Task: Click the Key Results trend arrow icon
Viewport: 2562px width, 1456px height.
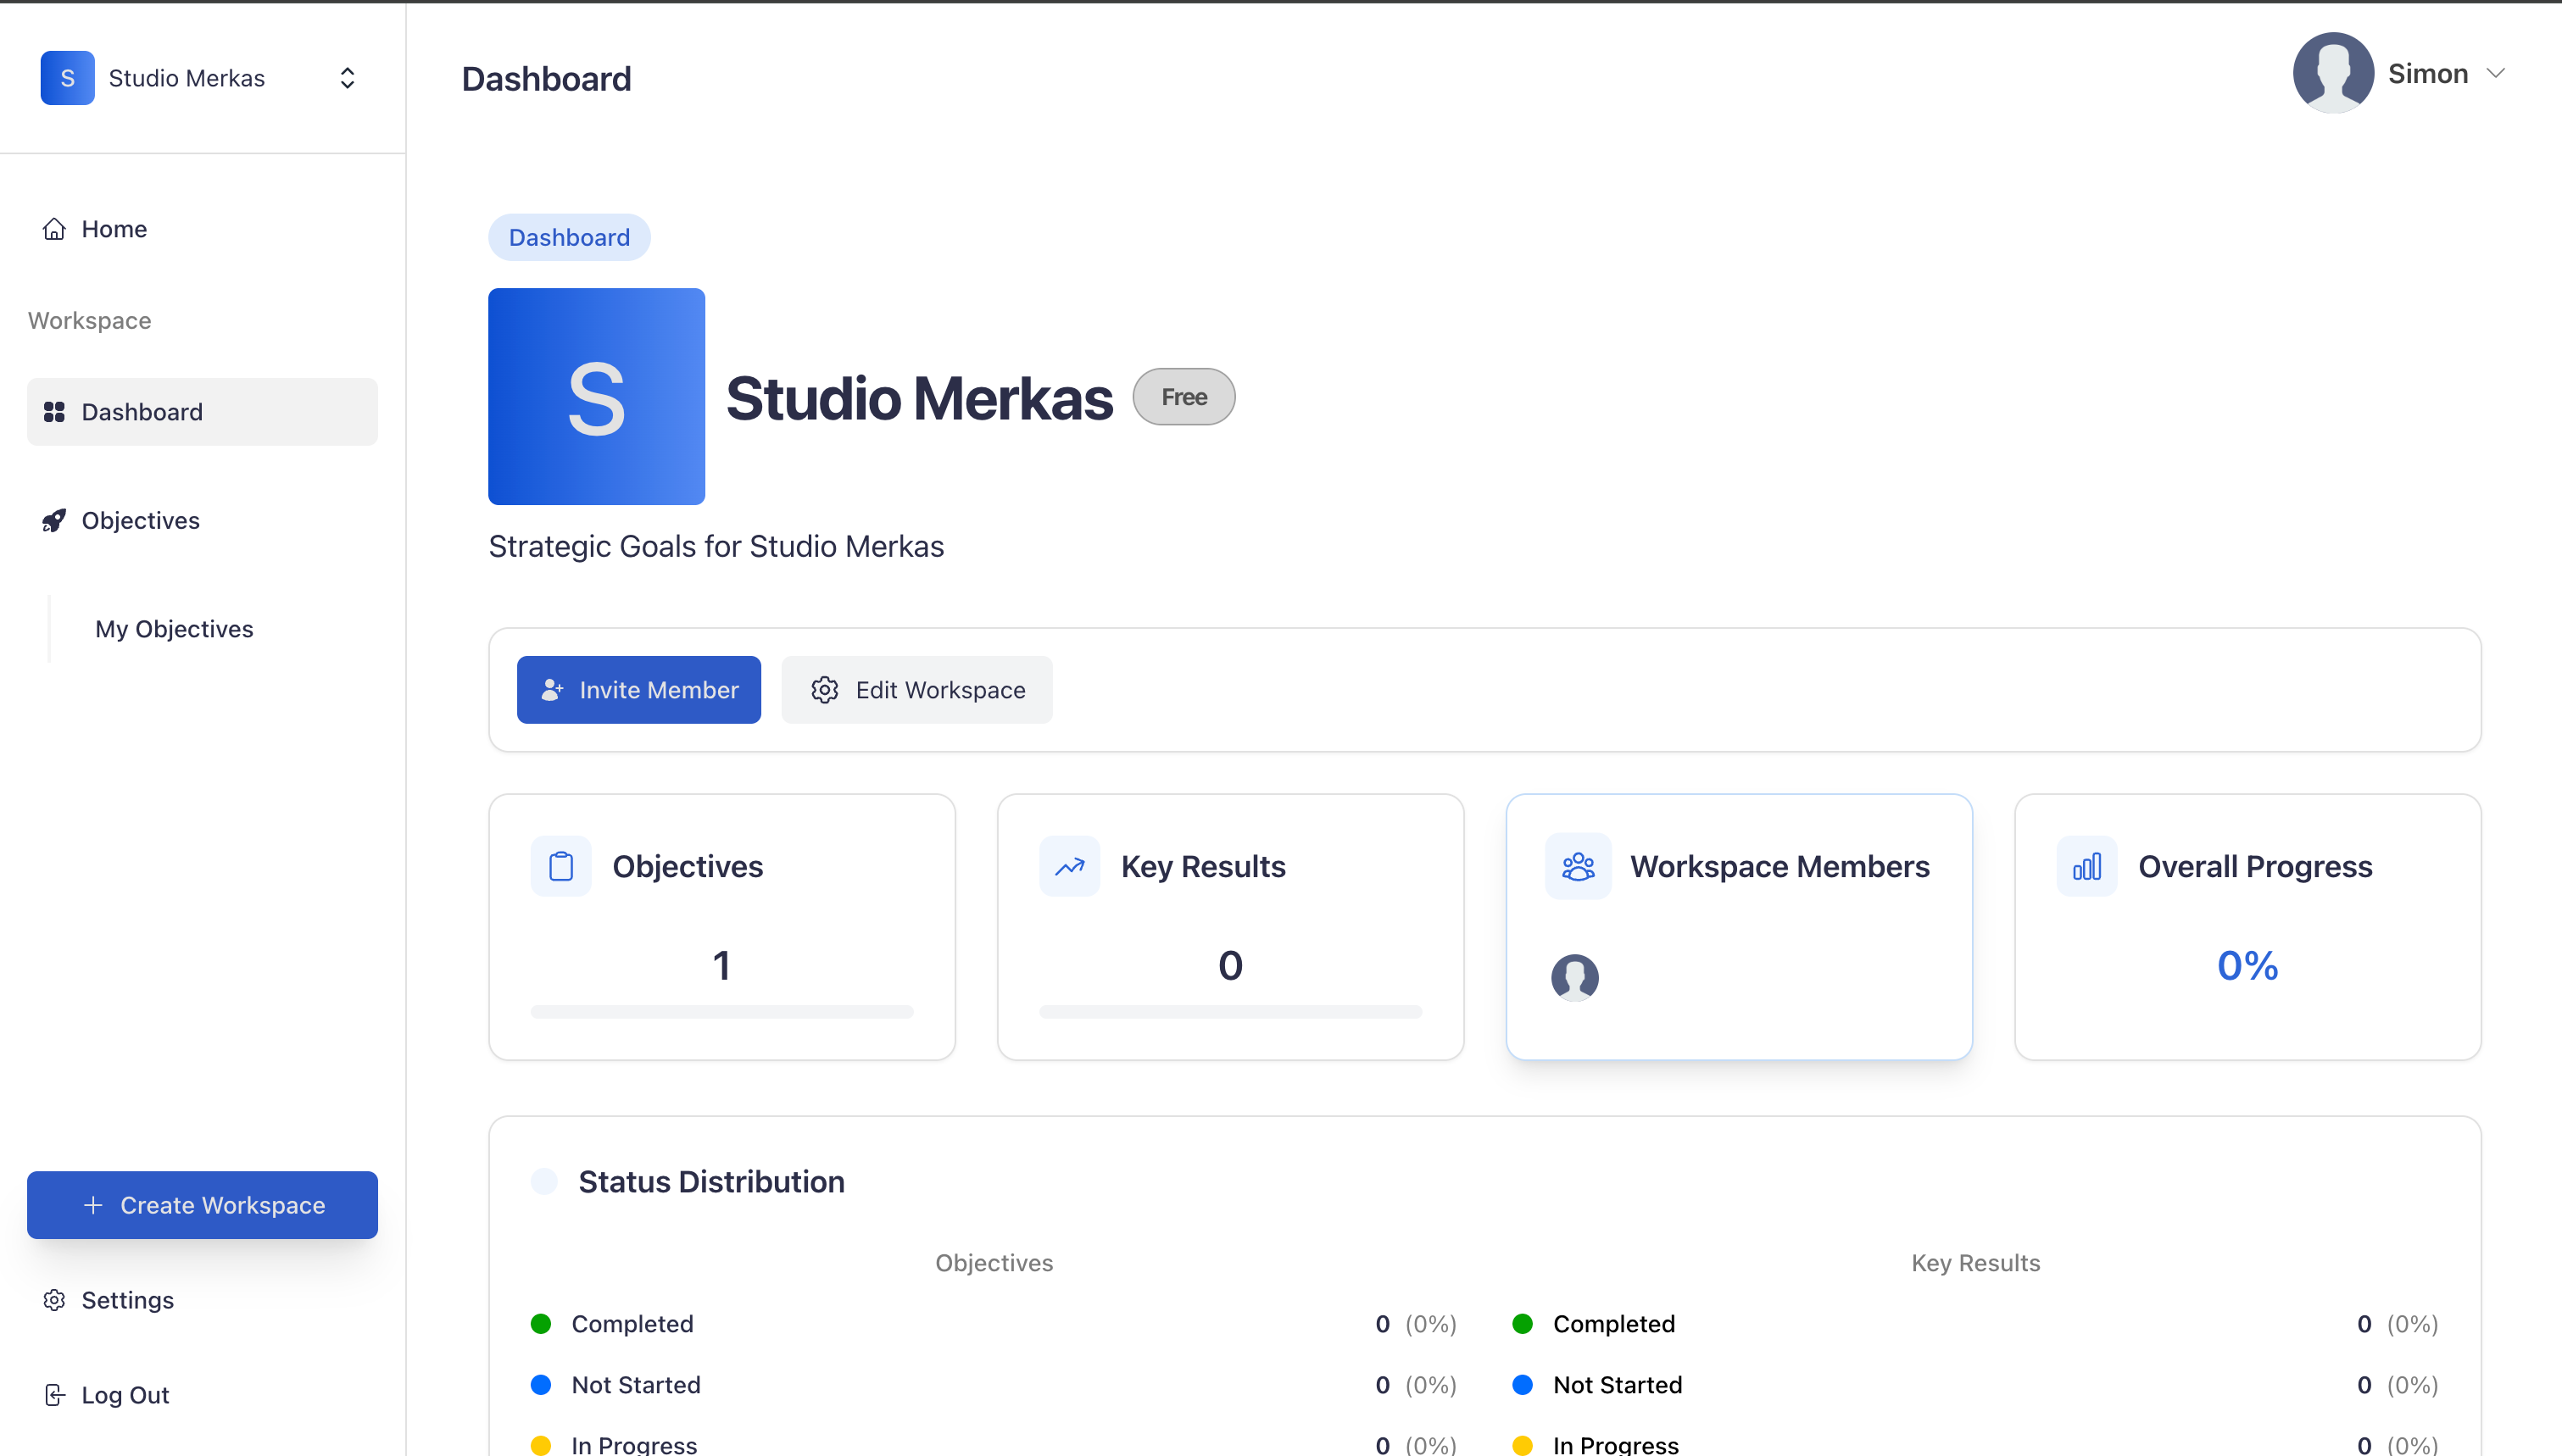Action: (1069, 866)
